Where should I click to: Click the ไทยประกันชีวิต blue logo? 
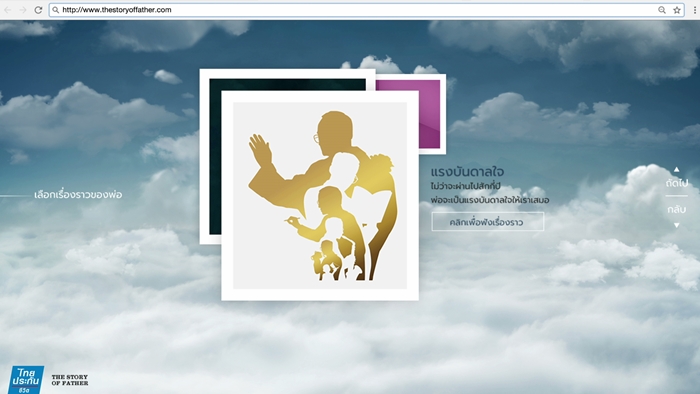[26, 380]
